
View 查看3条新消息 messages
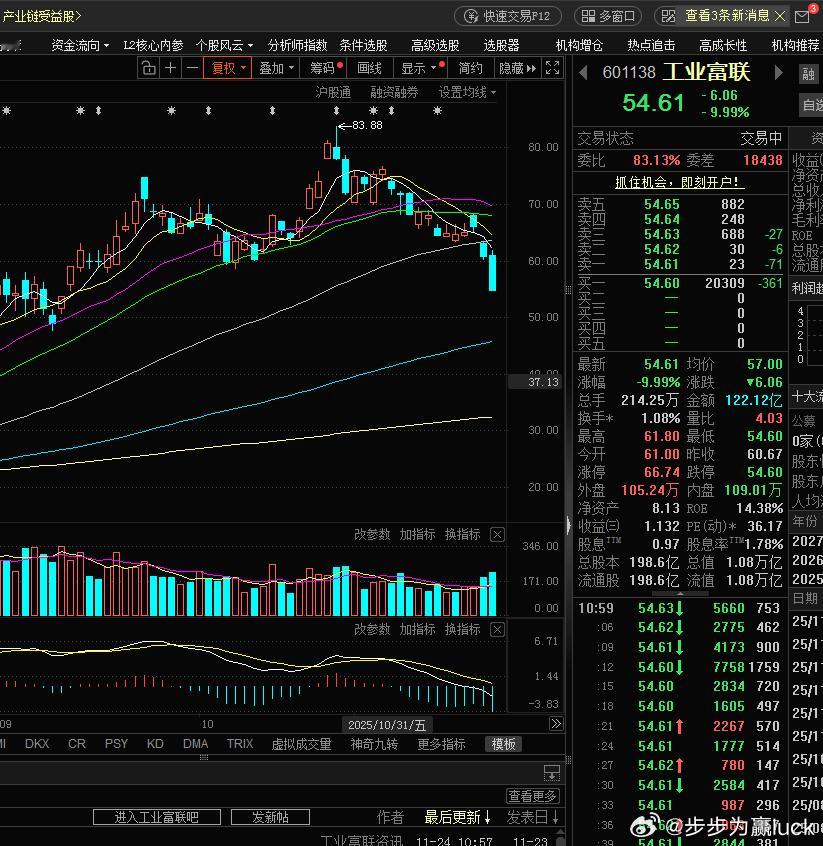726,16
